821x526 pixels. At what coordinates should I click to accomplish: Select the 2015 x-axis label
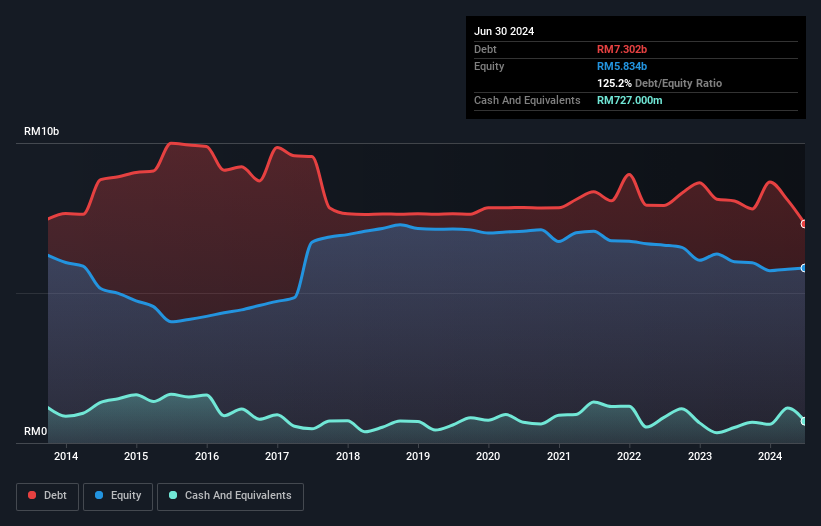pos(136,456)
